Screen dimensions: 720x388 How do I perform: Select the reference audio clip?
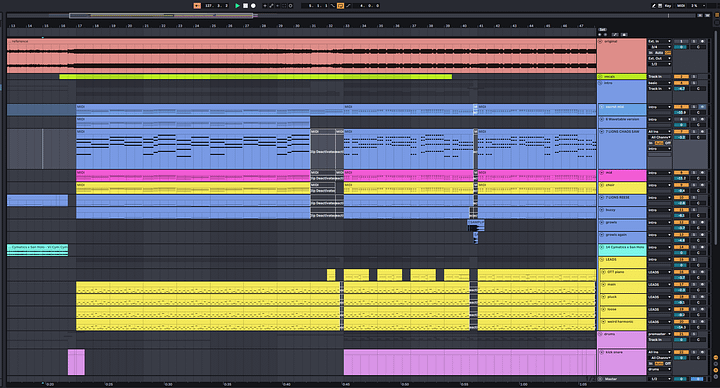tap(301, 56)
